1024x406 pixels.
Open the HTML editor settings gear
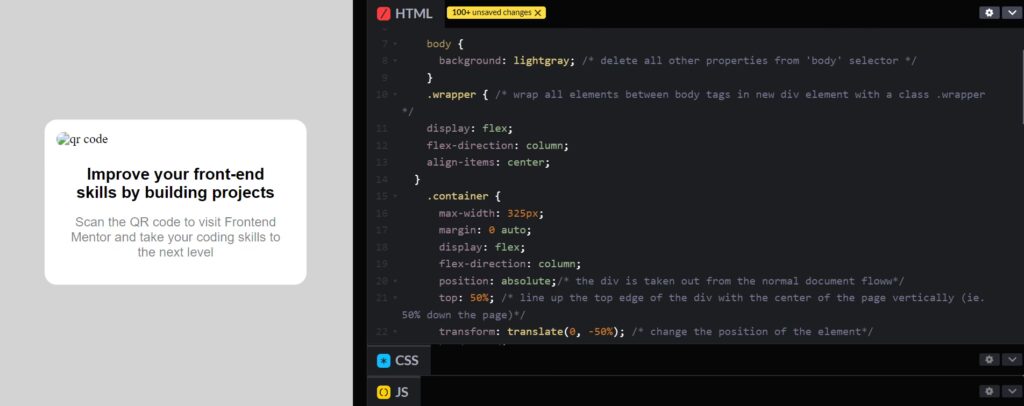(x=990, y=13)
